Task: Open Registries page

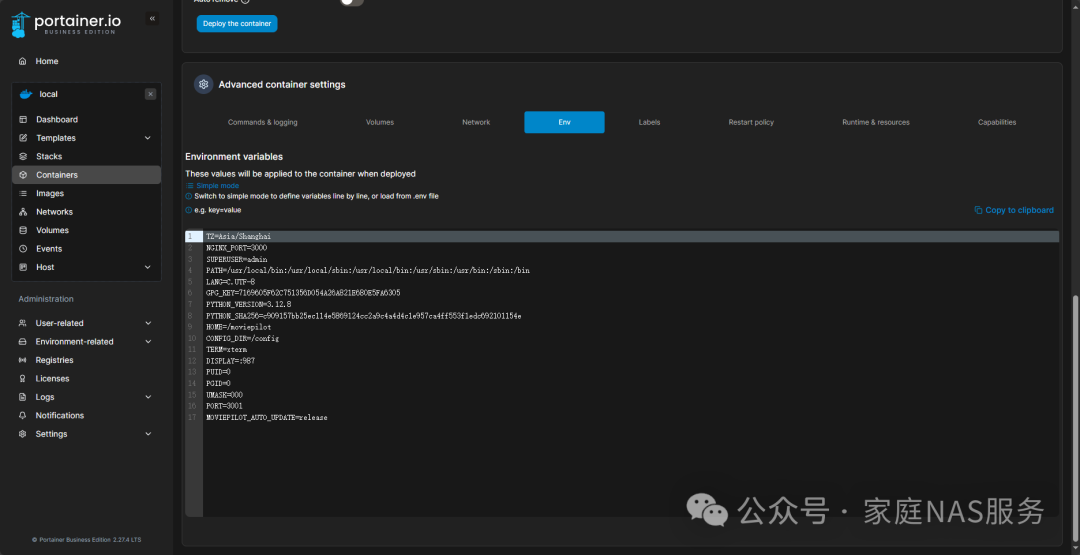Action: click(x=54, y=360)
